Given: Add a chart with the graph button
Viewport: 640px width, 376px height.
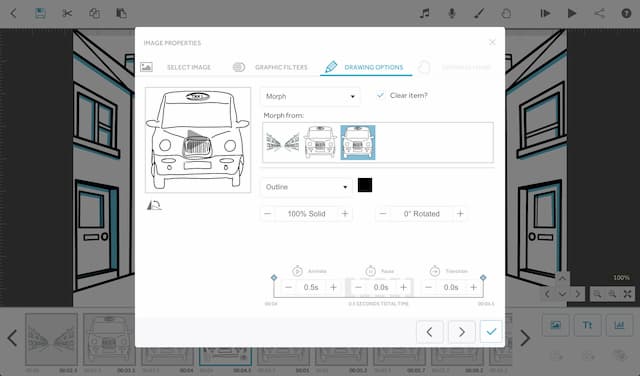Looking at the screenshot, I should [x=619, y=325].
